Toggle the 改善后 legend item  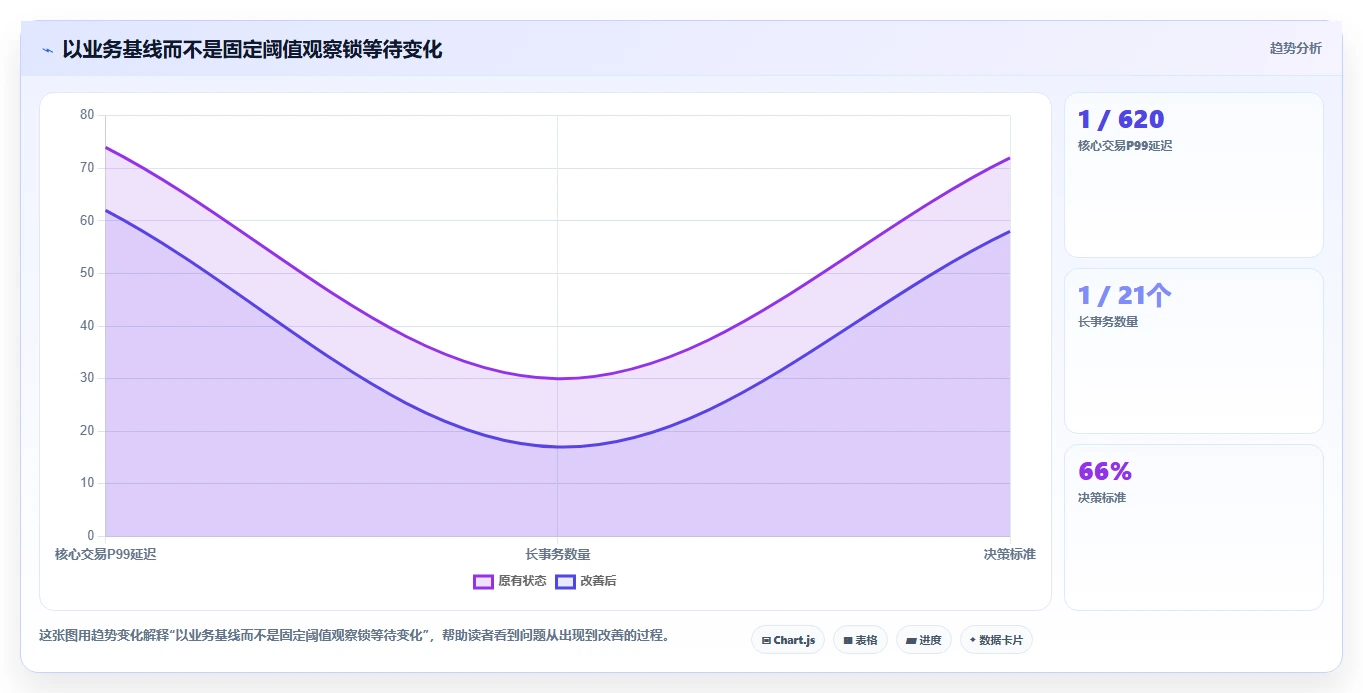(586, 581)
